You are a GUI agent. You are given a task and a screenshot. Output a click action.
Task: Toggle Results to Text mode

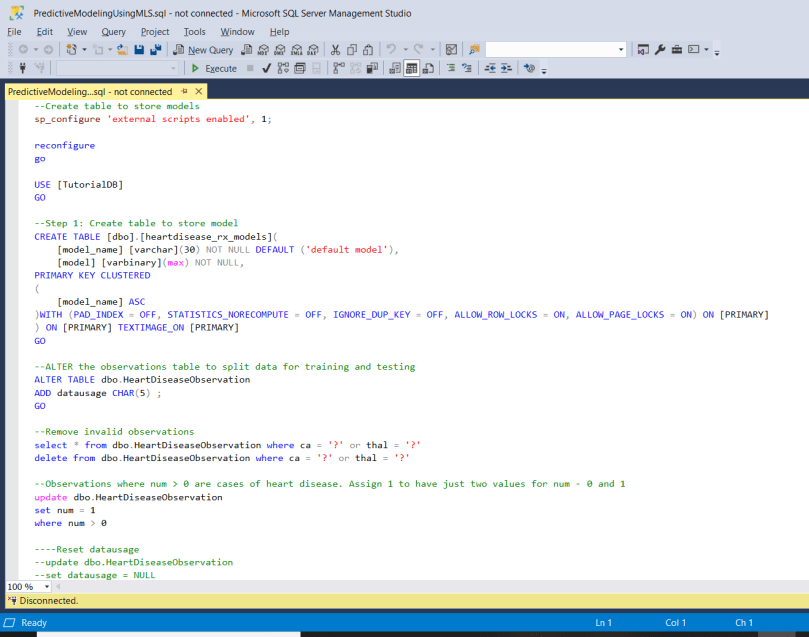392,68
